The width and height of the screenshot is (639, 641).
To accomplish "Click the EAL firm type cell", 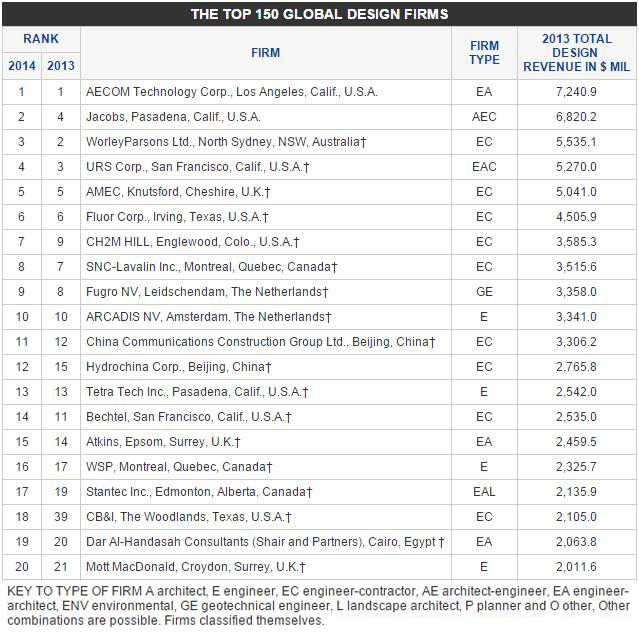I will coord(484,492).
